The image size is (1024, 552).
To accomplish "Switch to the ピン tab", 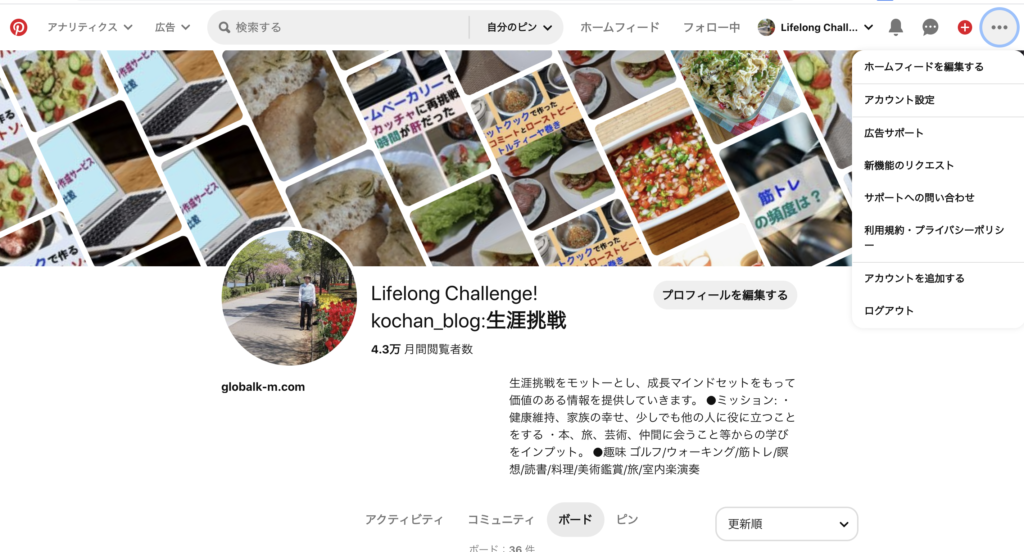I will pos(627,519).
